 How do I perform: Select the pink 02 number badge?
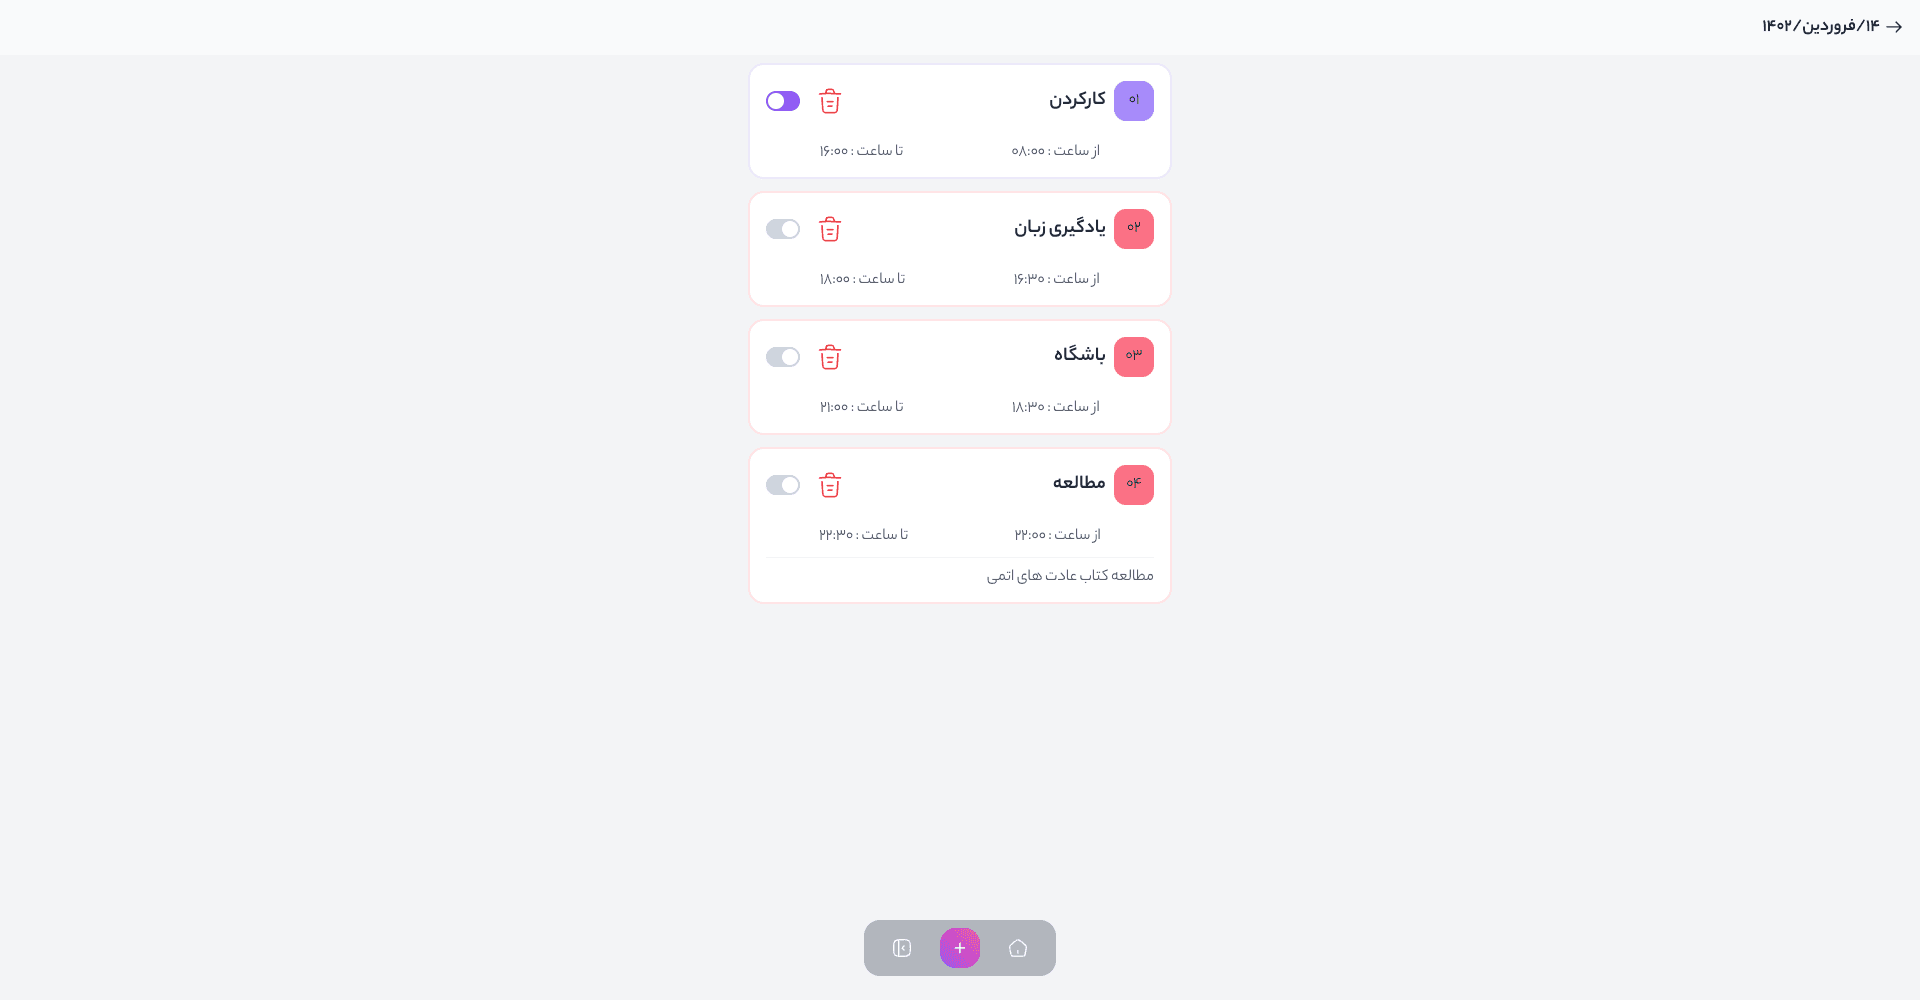click(1134, 229)
